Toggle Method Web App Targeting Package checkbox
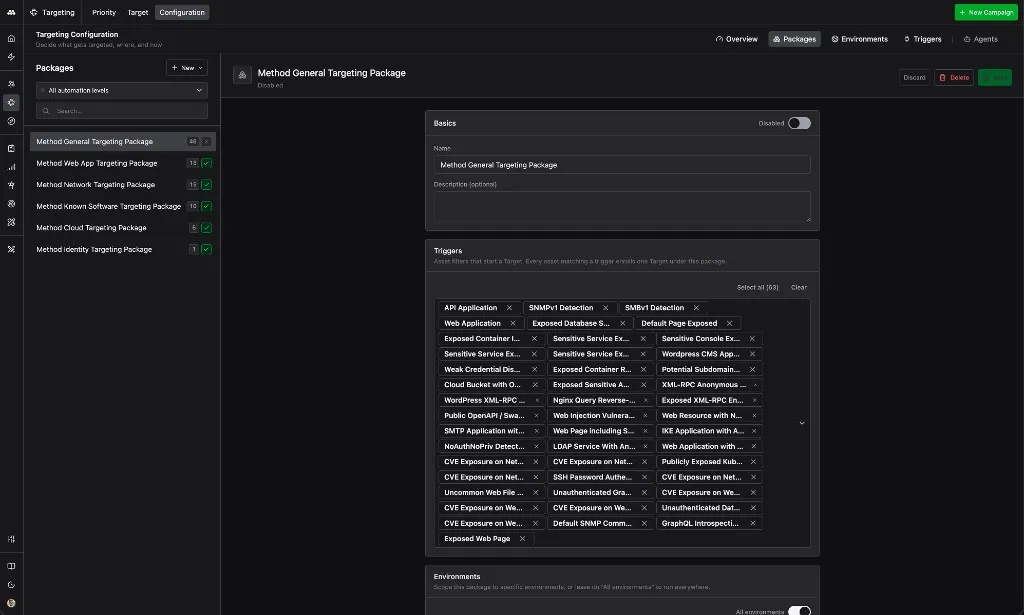The width and height of the screenshot is (1024, 615). [206, 163]
